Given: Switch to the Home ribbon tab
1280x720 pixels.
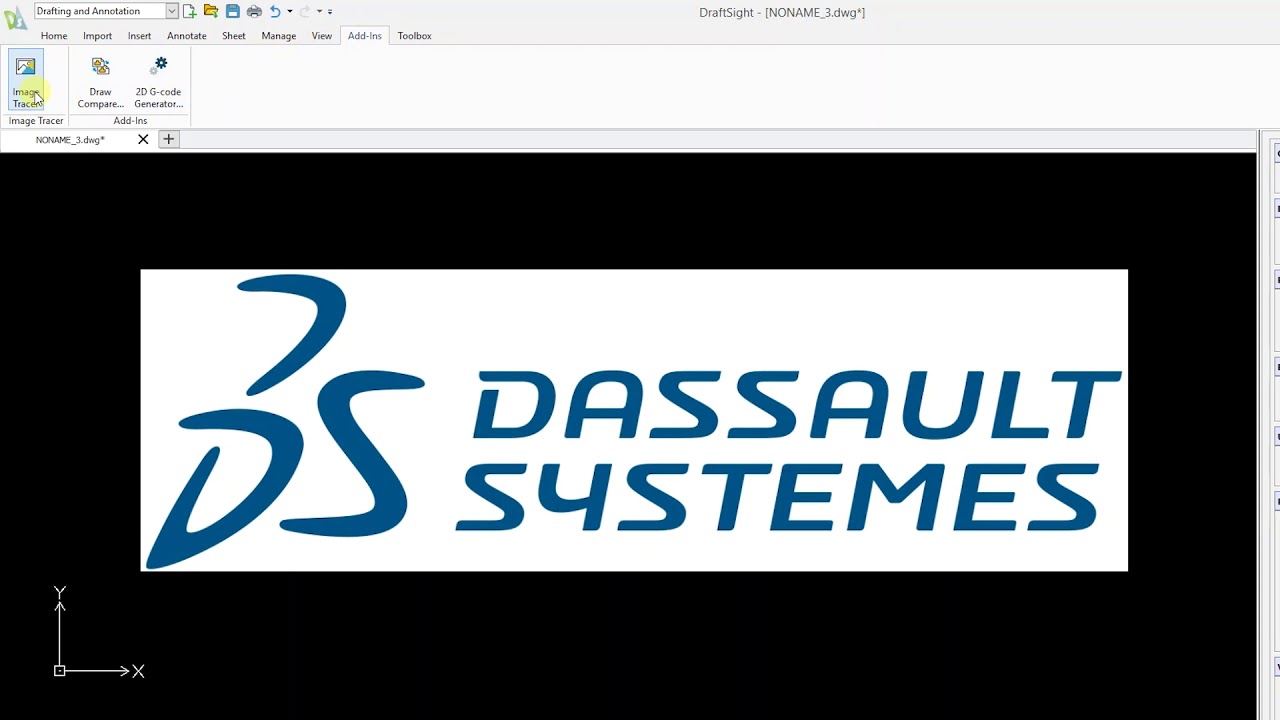Looking at the screenshot, I should [x=54, y=36].
